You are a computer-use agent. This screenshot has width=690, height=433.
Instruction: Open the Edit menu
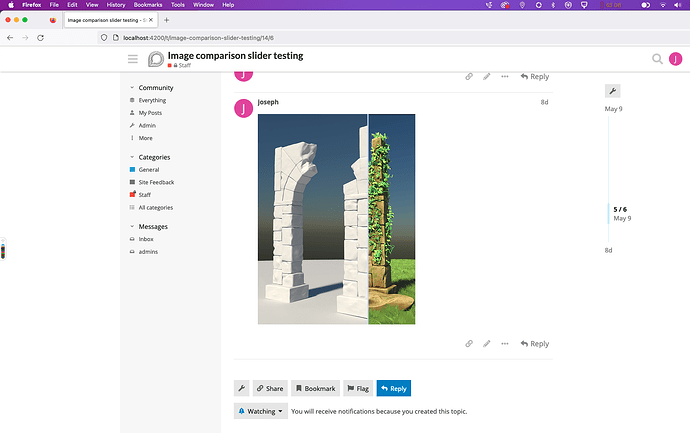click(72, 5)
